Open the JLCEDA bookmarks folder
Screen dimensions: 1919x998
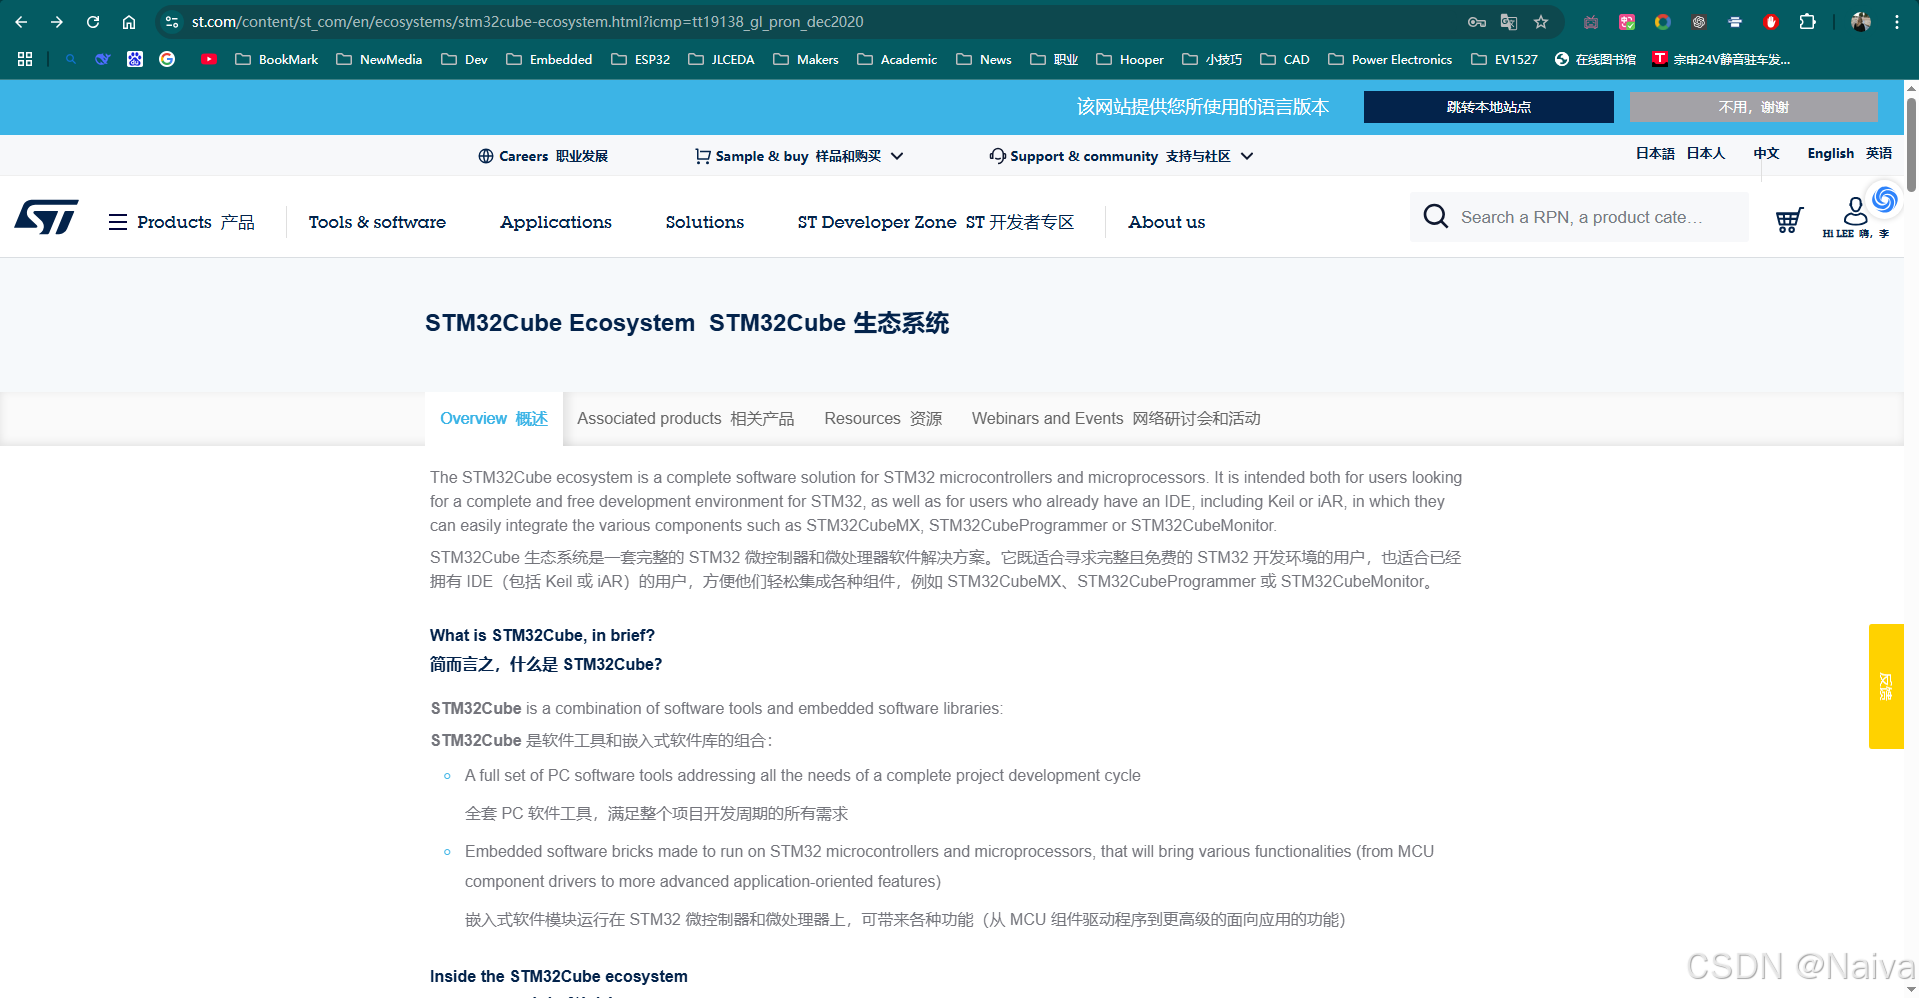[721, 59]
